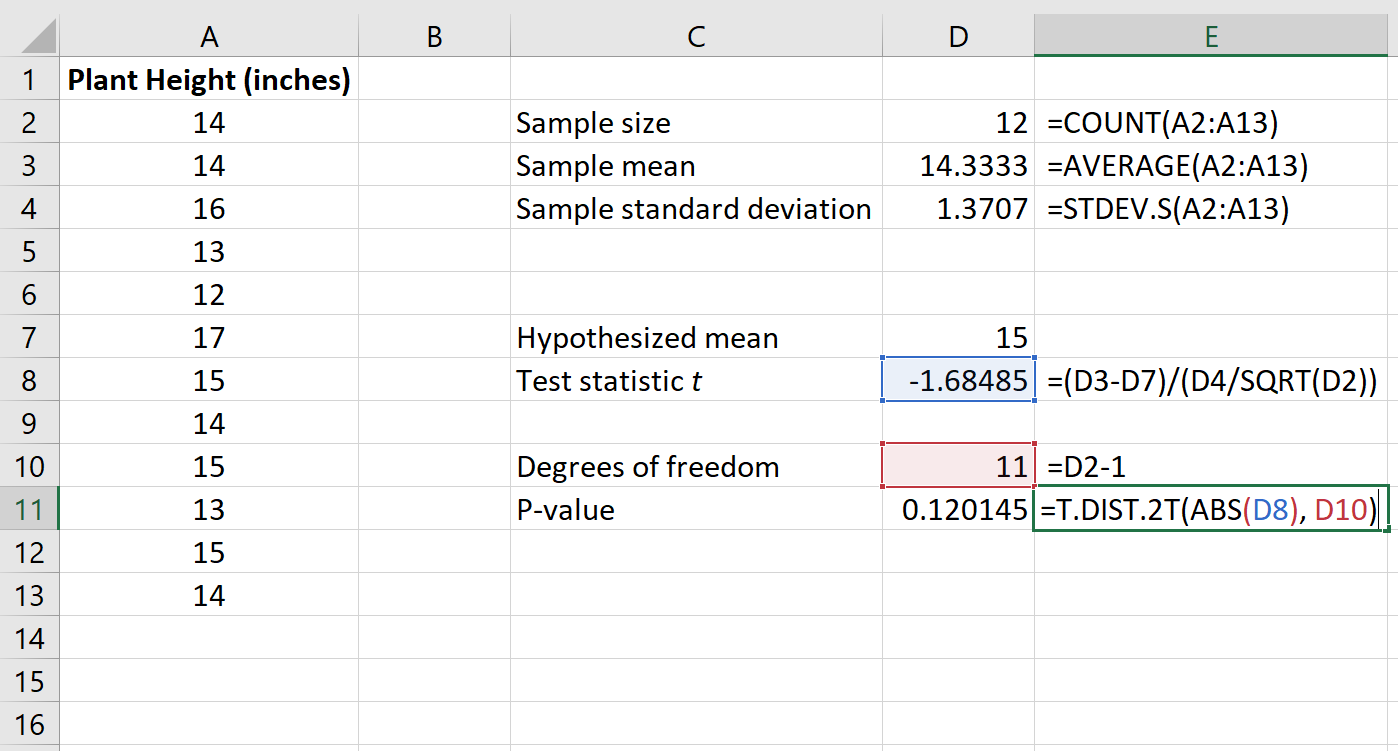This screenshot has width=1398, height=751.
Task: Click the 'Sample mean' label cell
Action: (x=696, y=165)
